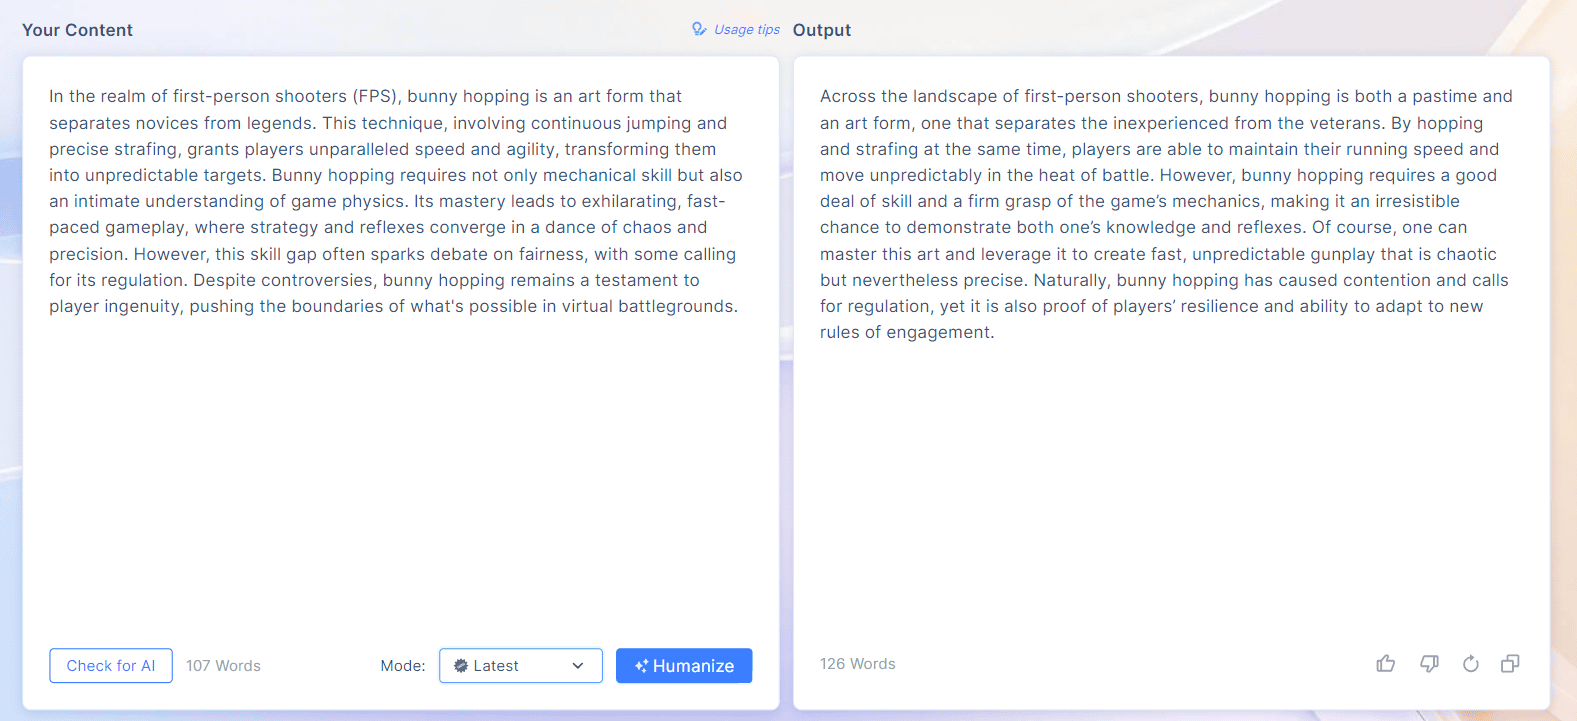
Task: Click the regenerate output circular arrow icon
Action: 1470,664
